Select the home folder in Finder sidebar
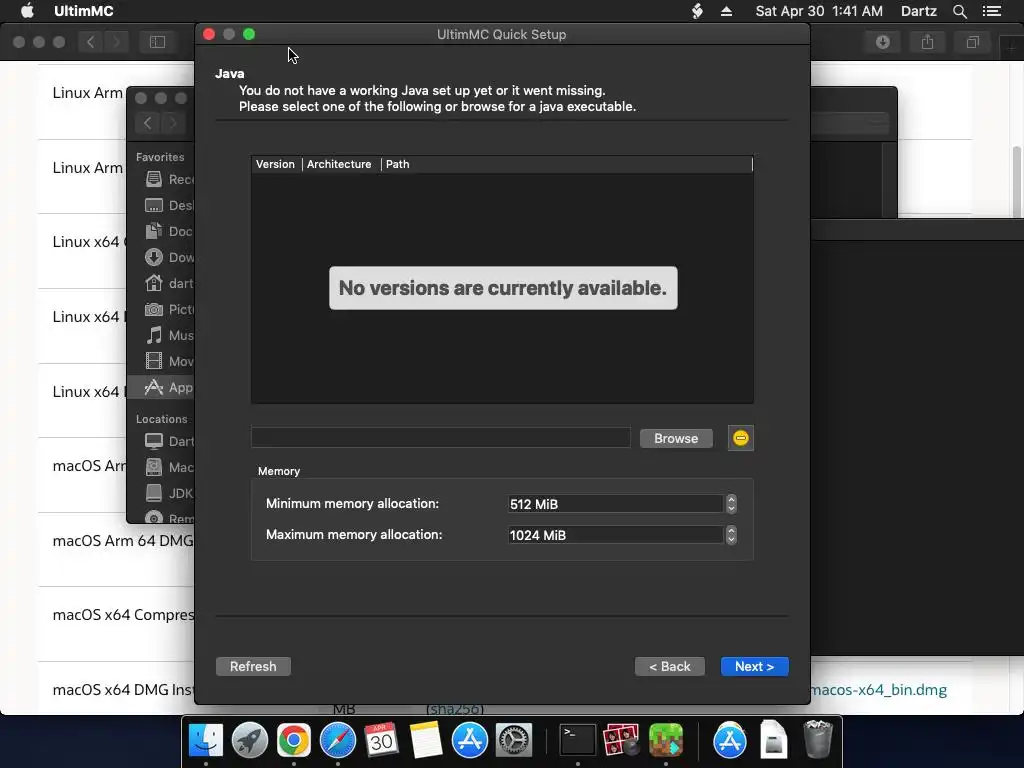The width and height of the screenshot is (1024, 768). click(168, 283)
